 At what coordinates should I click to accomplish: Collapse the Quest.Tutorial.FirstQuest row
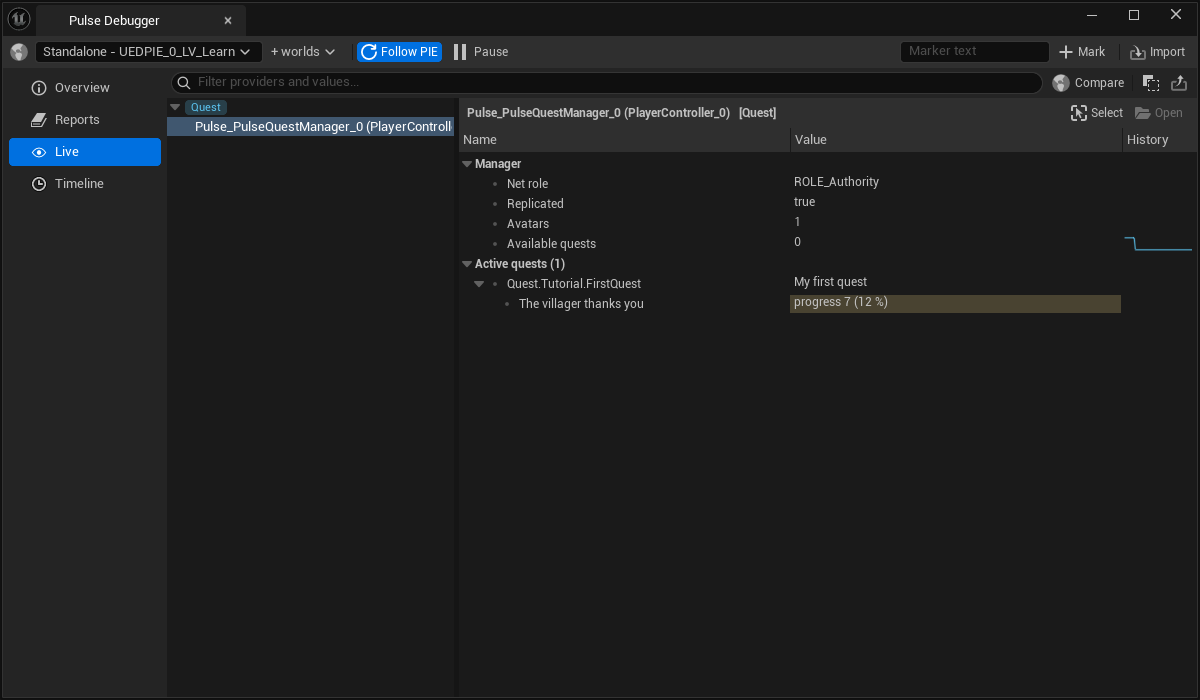[479, 284]
